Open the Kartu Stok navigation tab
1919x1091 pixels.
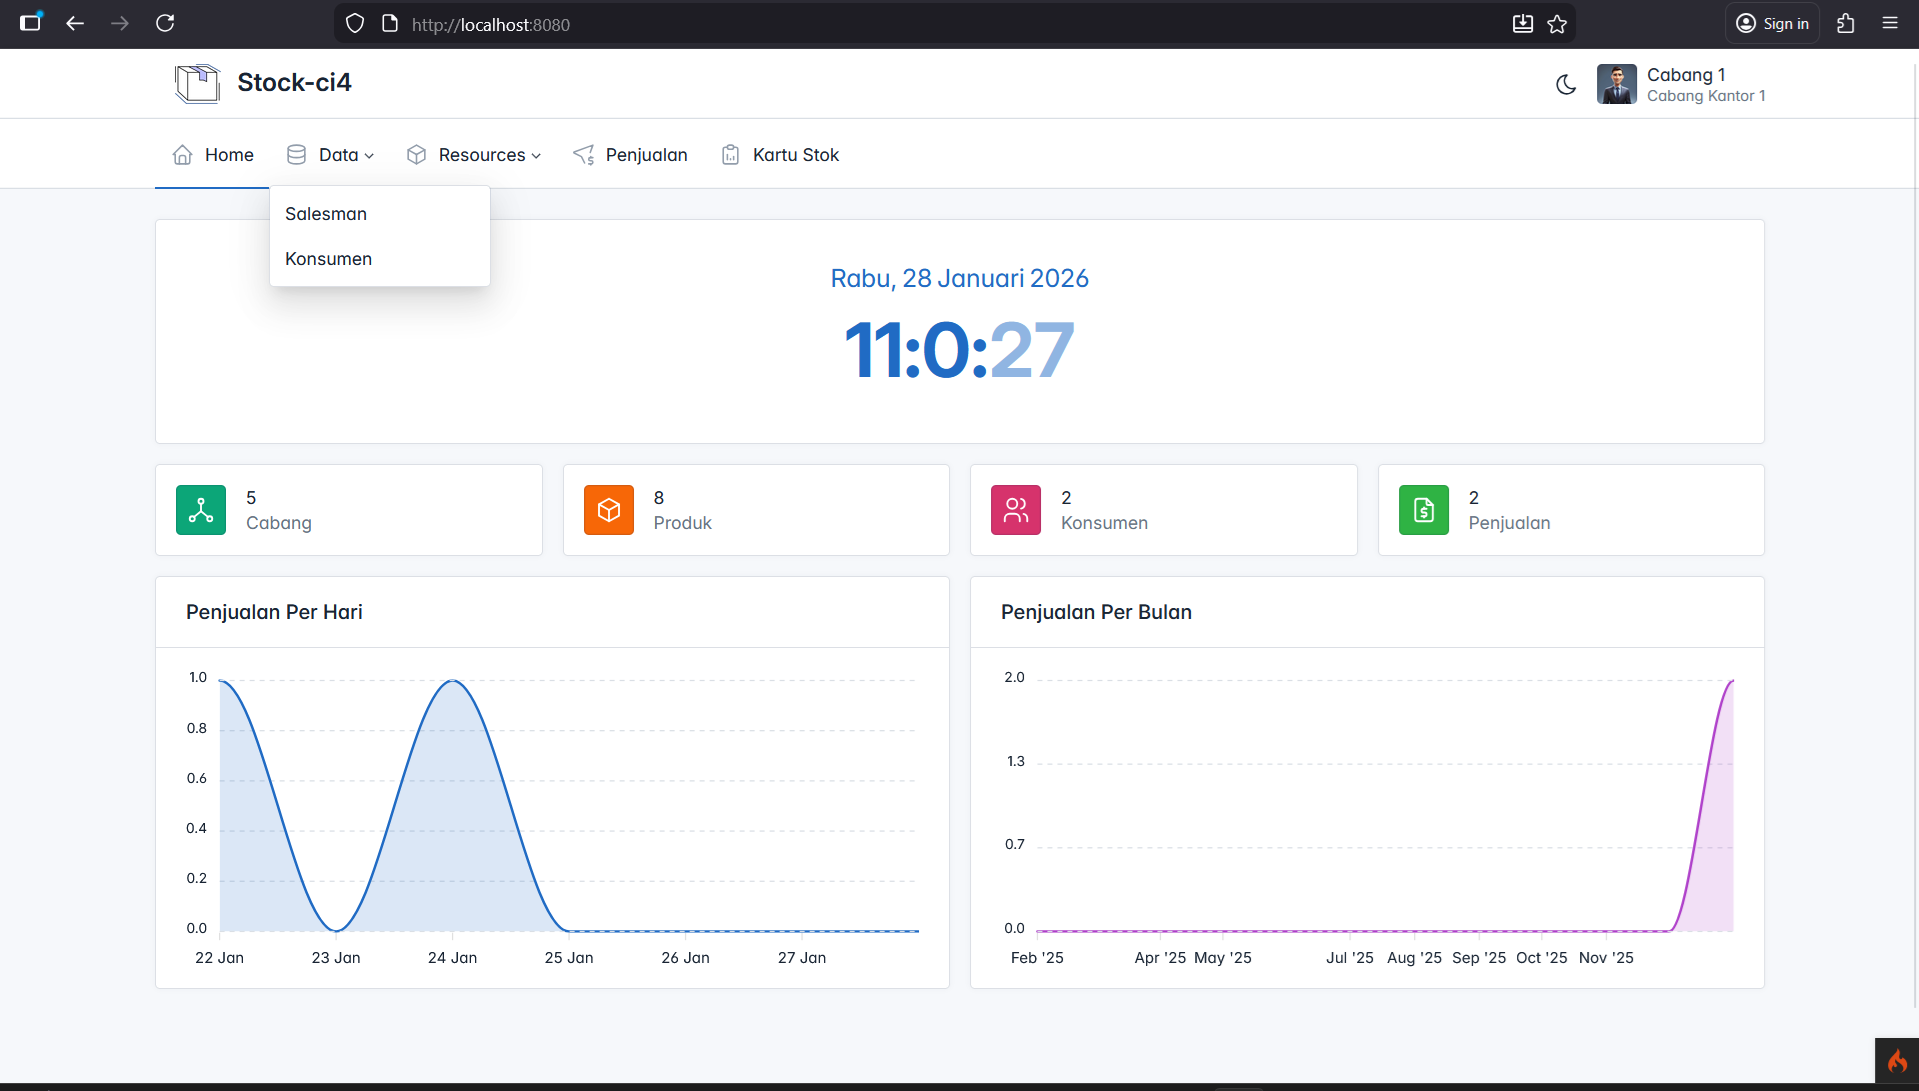pos(780,155)
